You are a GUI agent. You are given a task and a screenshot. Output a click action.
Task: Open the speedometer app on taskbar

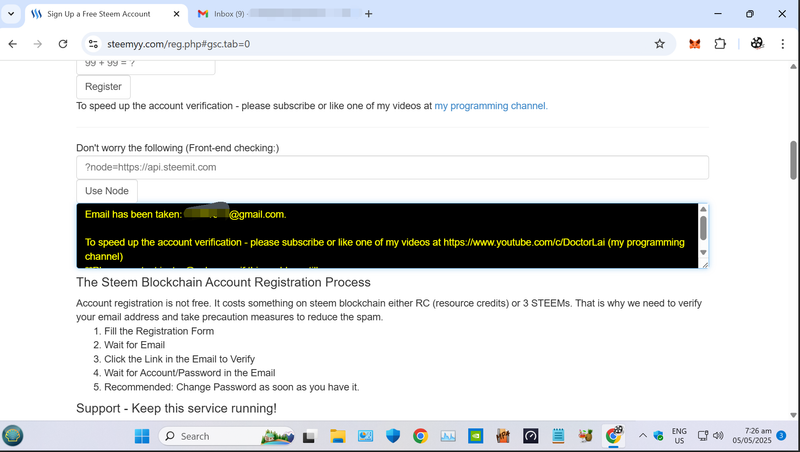(531, 436)
